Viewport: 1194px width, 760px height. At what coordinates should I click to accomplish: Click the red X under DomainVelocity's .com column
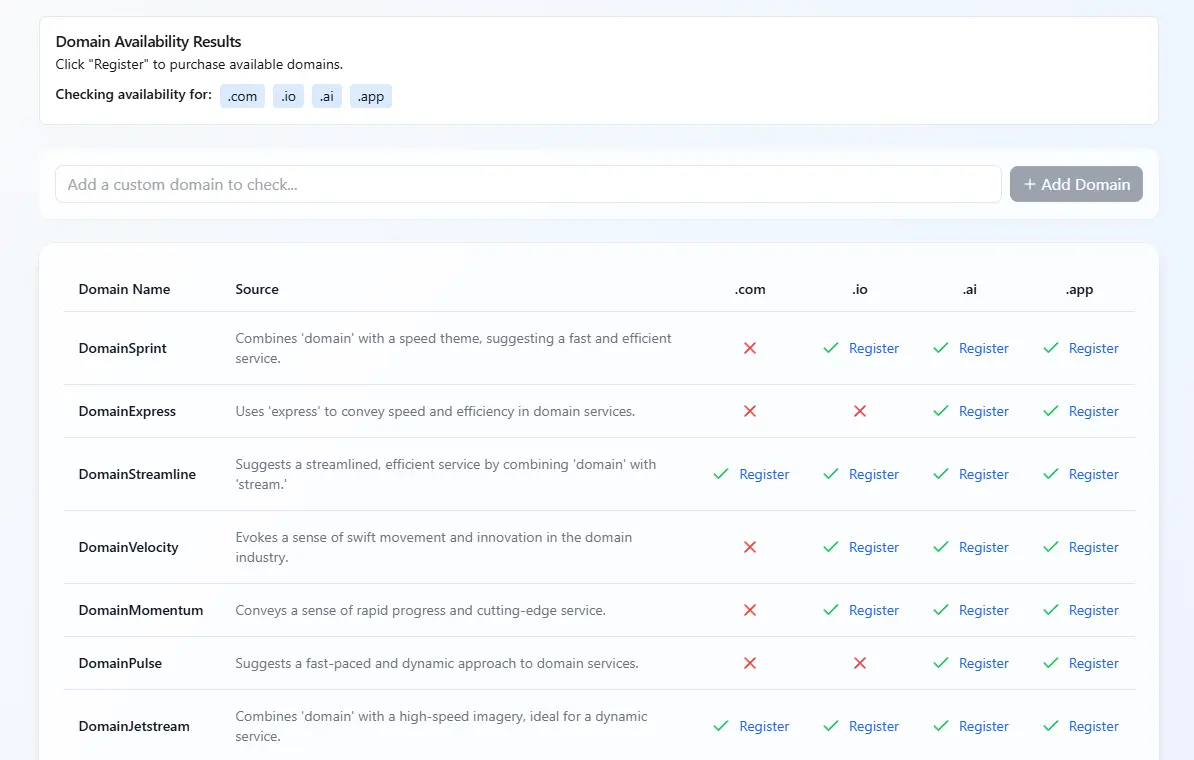tap(750, 547)
